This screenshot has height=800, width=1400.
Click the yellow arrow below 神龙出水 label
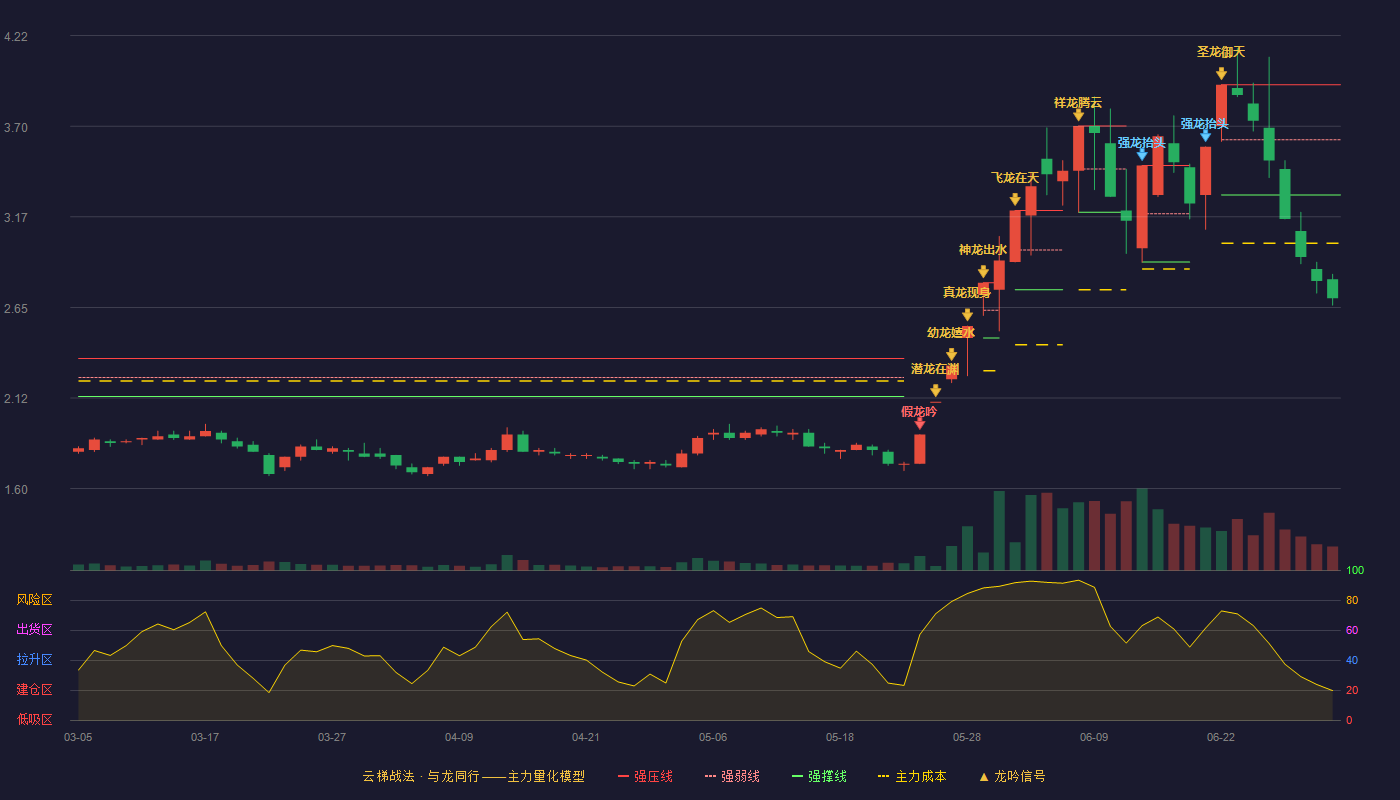983,272
